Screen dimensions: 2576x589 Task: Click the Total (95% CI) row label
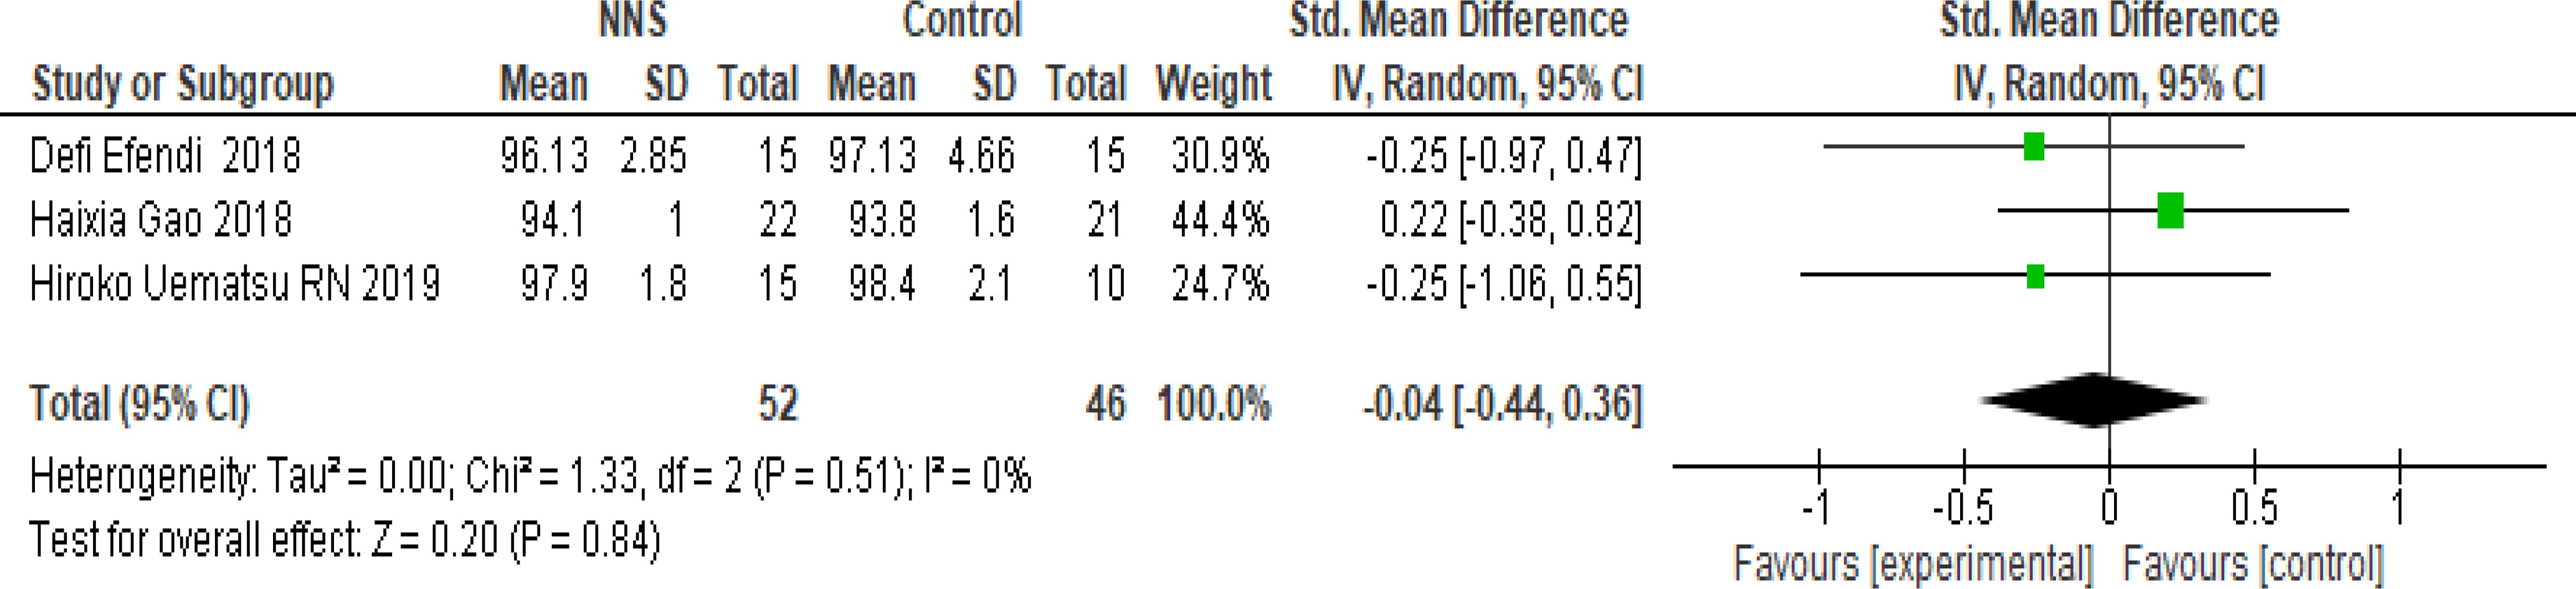coord(139,404)
